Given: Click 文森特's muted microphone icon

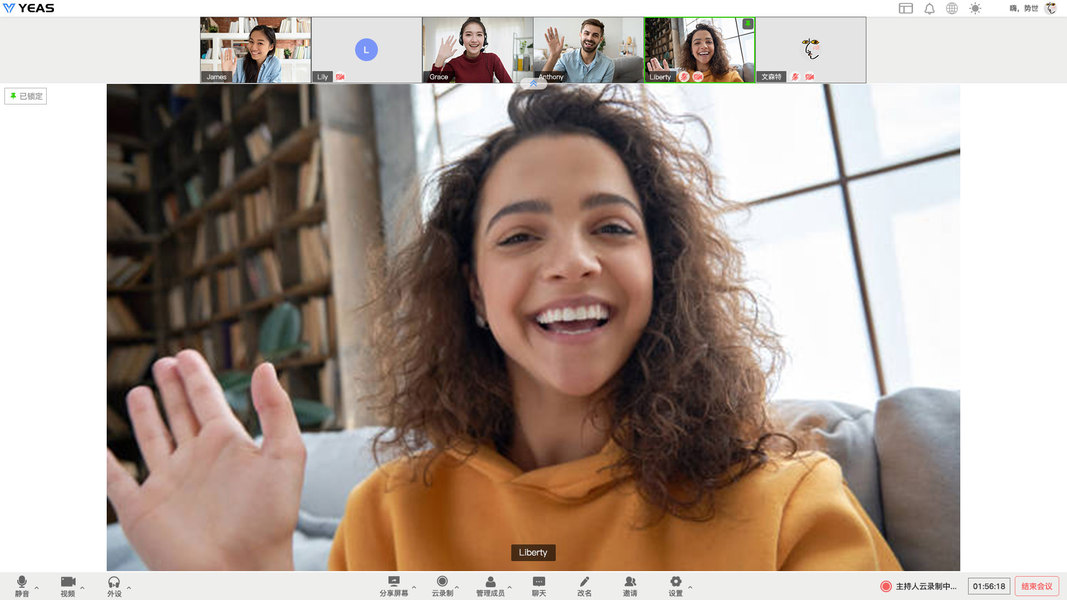Looking at the screenshot, I should [x=795, y=77].
